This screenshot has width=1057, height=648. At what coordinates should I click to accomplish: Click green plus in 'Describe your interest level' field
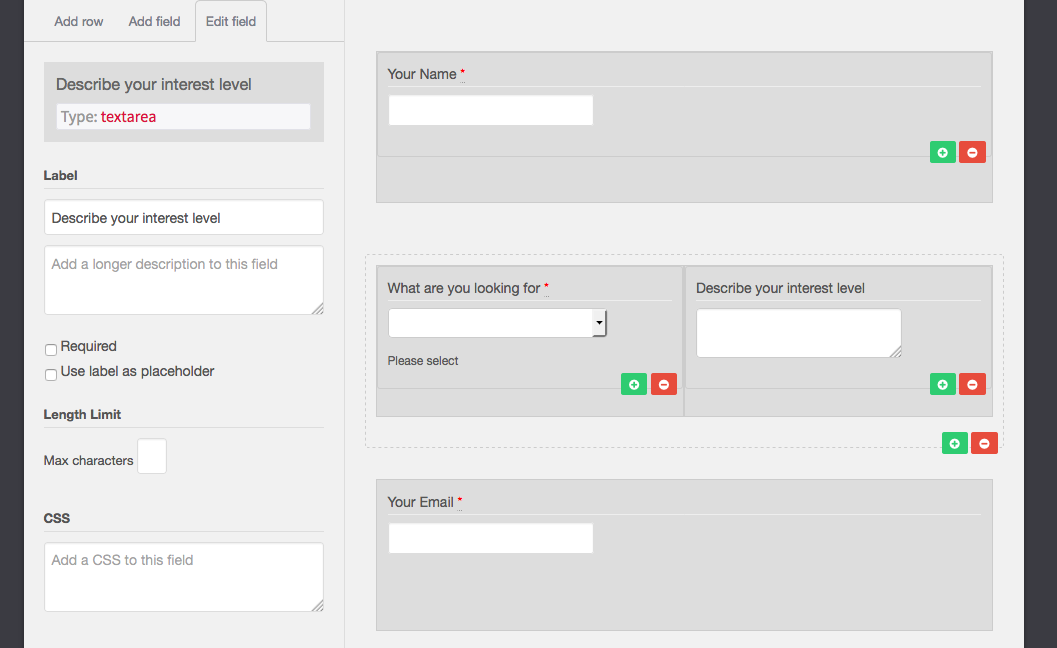(942, 384)
